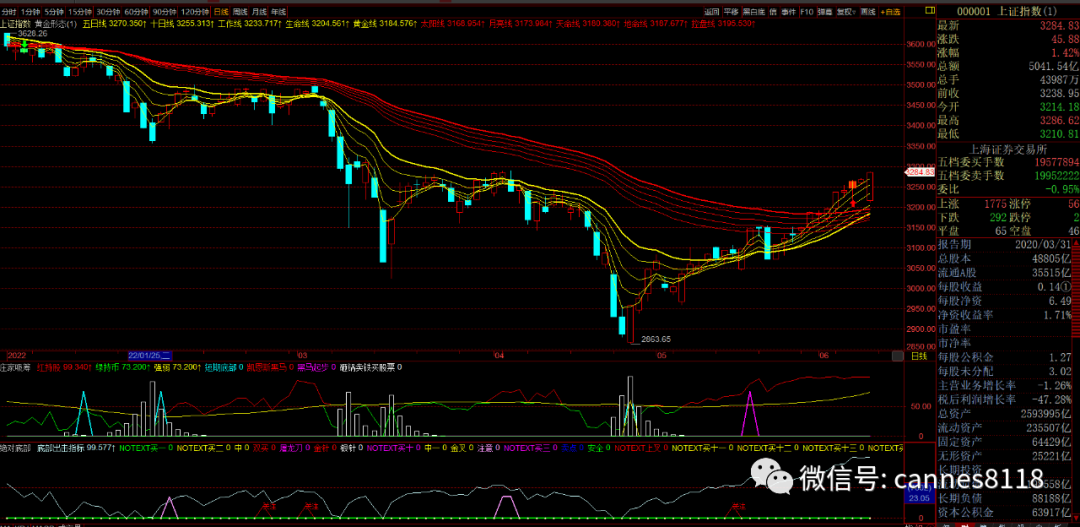
Task: Click the 庄家吸筹 sub-indicator name
Action: (17, 368)
